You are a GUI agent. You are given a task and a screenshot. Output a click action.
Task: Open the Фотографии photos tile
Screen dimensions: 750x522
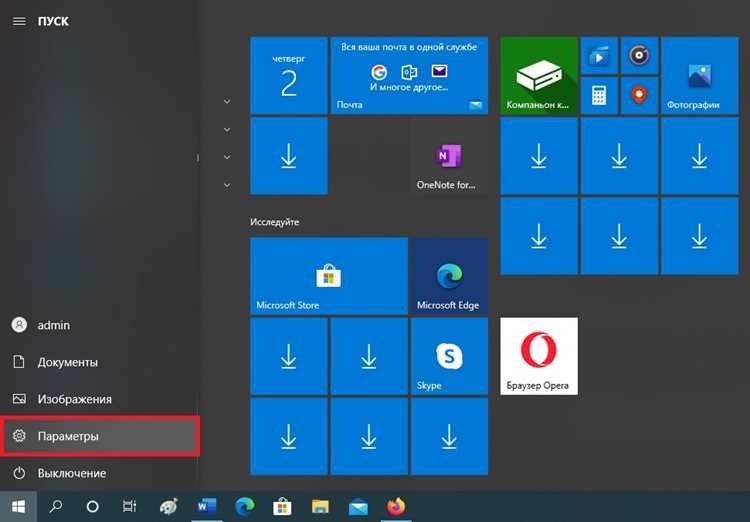tap(700, 76)
